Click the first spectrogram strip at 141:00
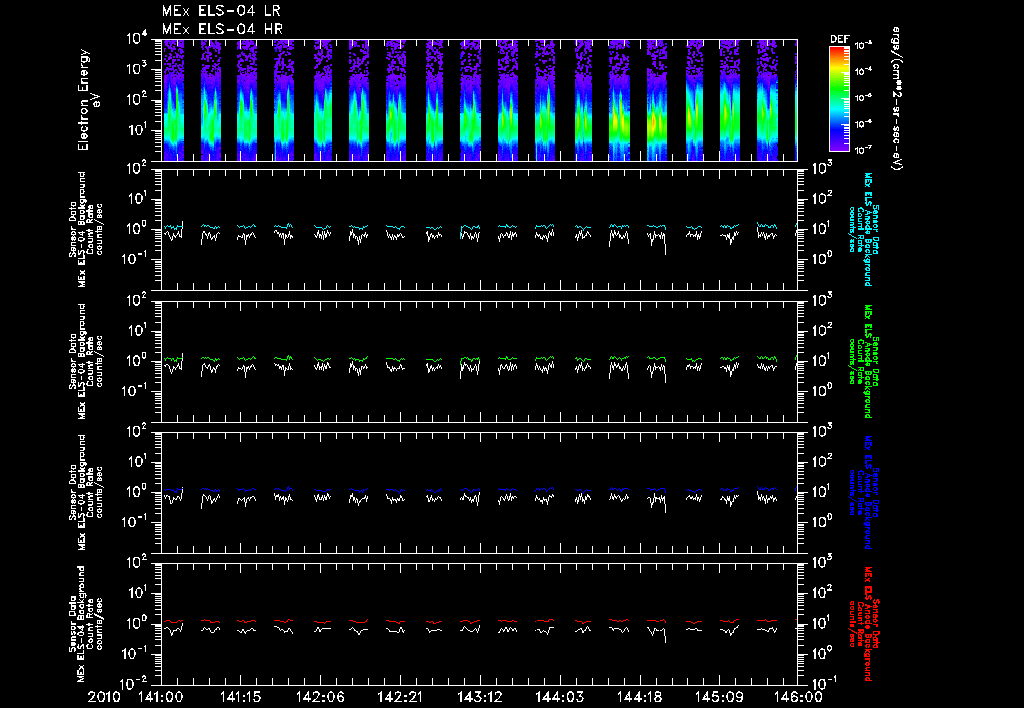This screenshot has width=1024, height=708. pyautogui.click(x=173, y=100)
